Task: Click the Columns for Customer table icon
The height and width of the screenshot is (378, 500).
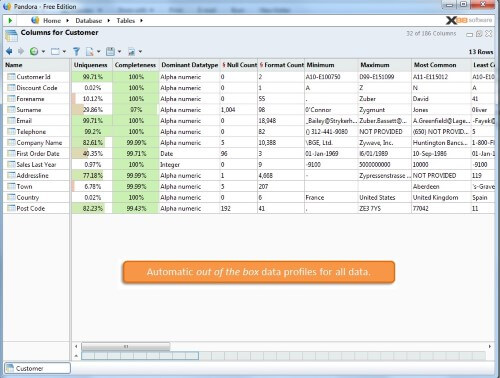Action: [11, 36]
